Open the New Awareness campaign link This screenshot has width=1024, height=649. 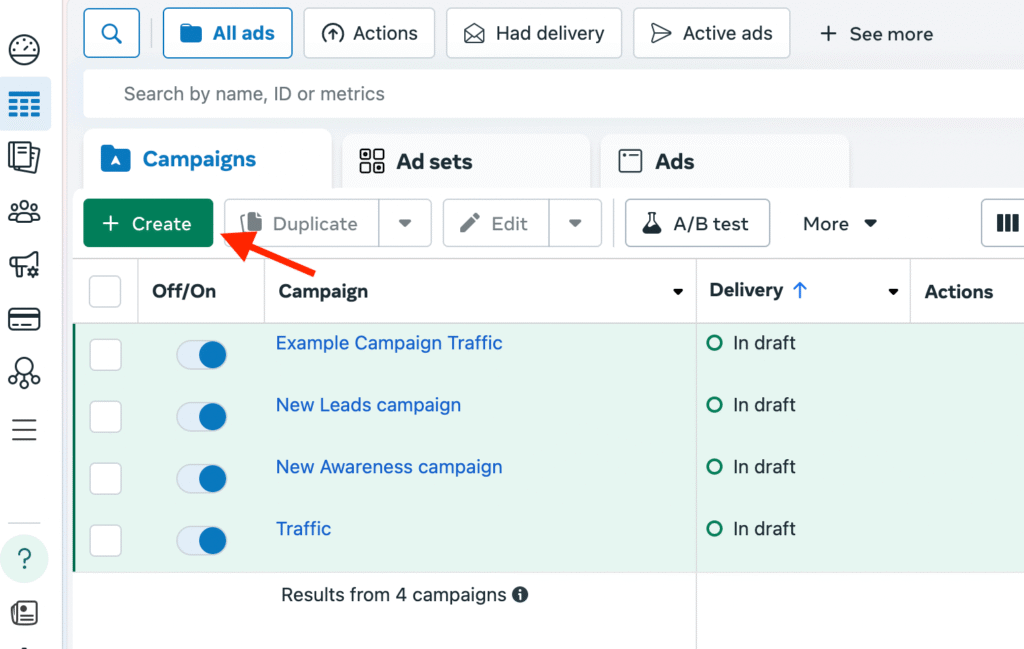tap(389, 467)
